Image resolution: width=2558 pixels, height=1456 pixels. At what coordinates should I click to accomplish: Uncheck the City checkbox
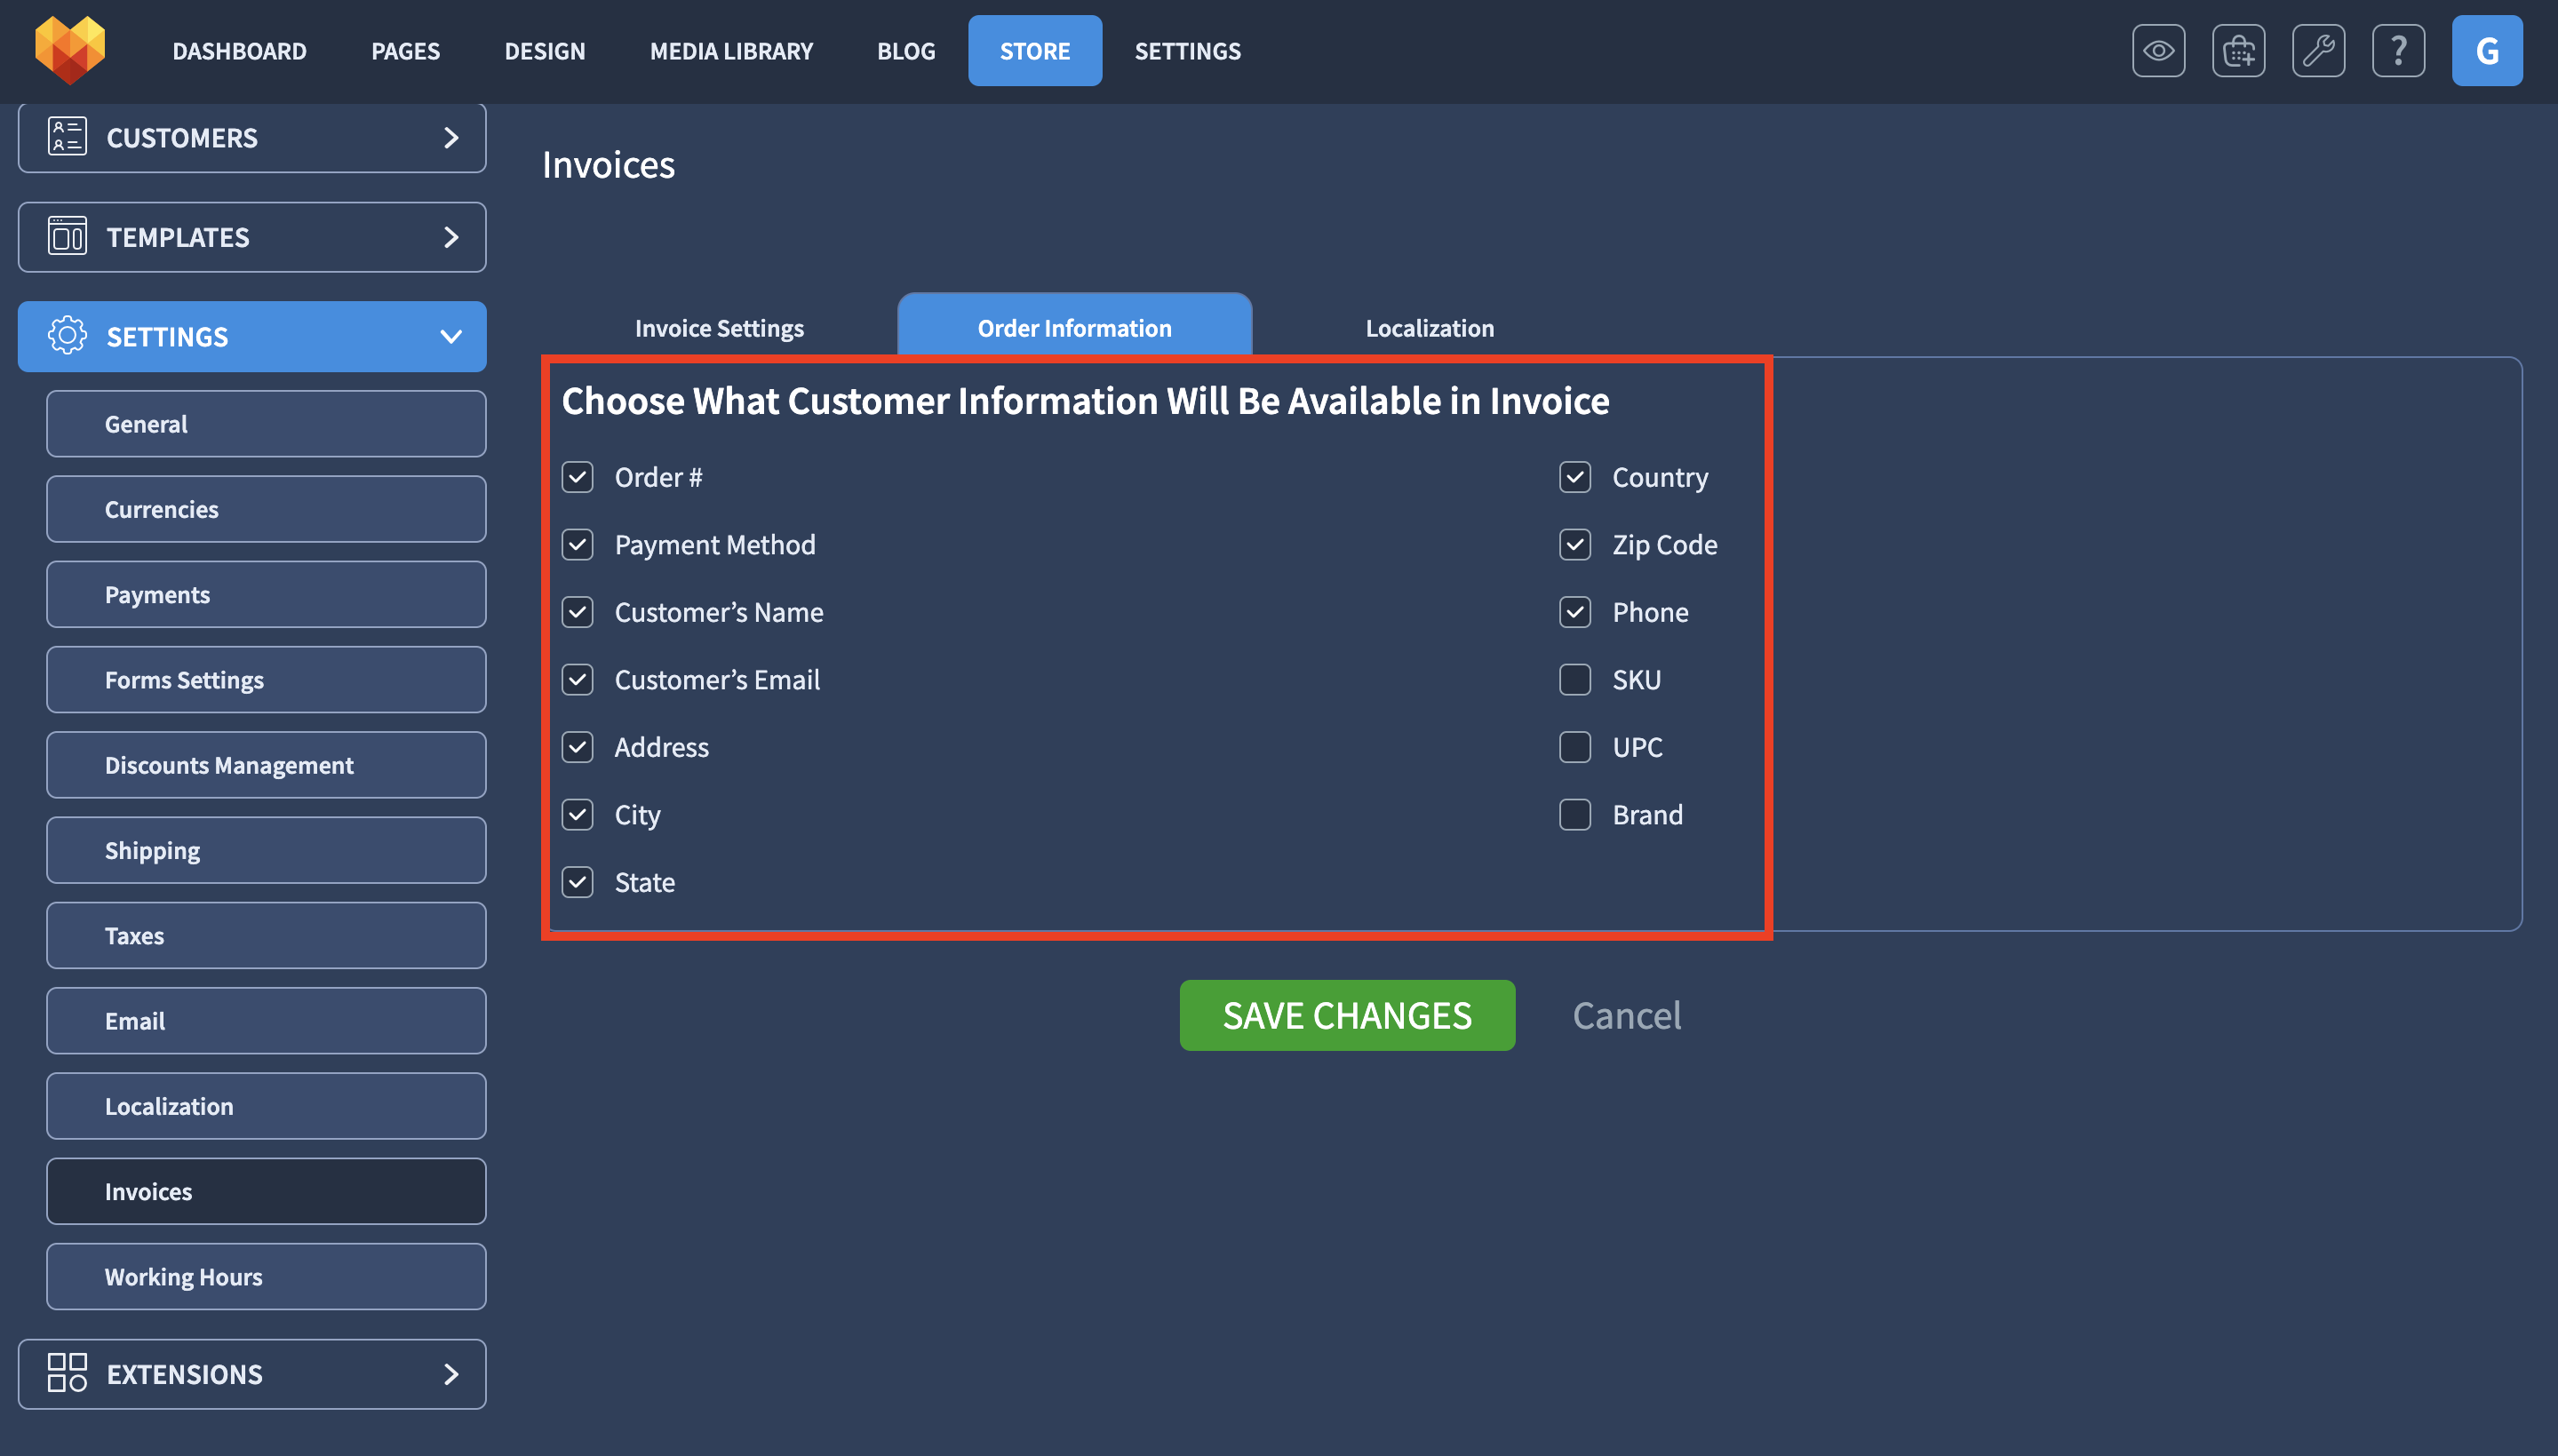click(578, 815)
